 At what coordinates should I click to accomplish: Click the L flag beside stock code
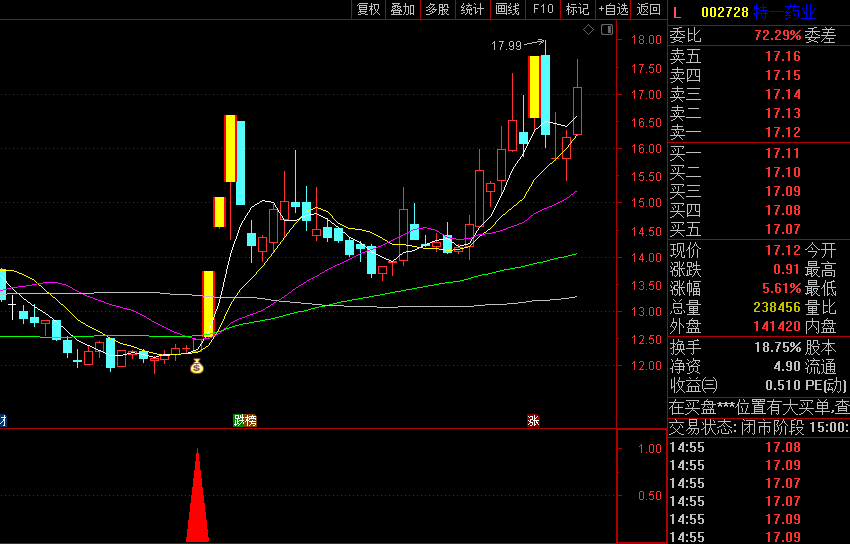click(x=677, y=12)
